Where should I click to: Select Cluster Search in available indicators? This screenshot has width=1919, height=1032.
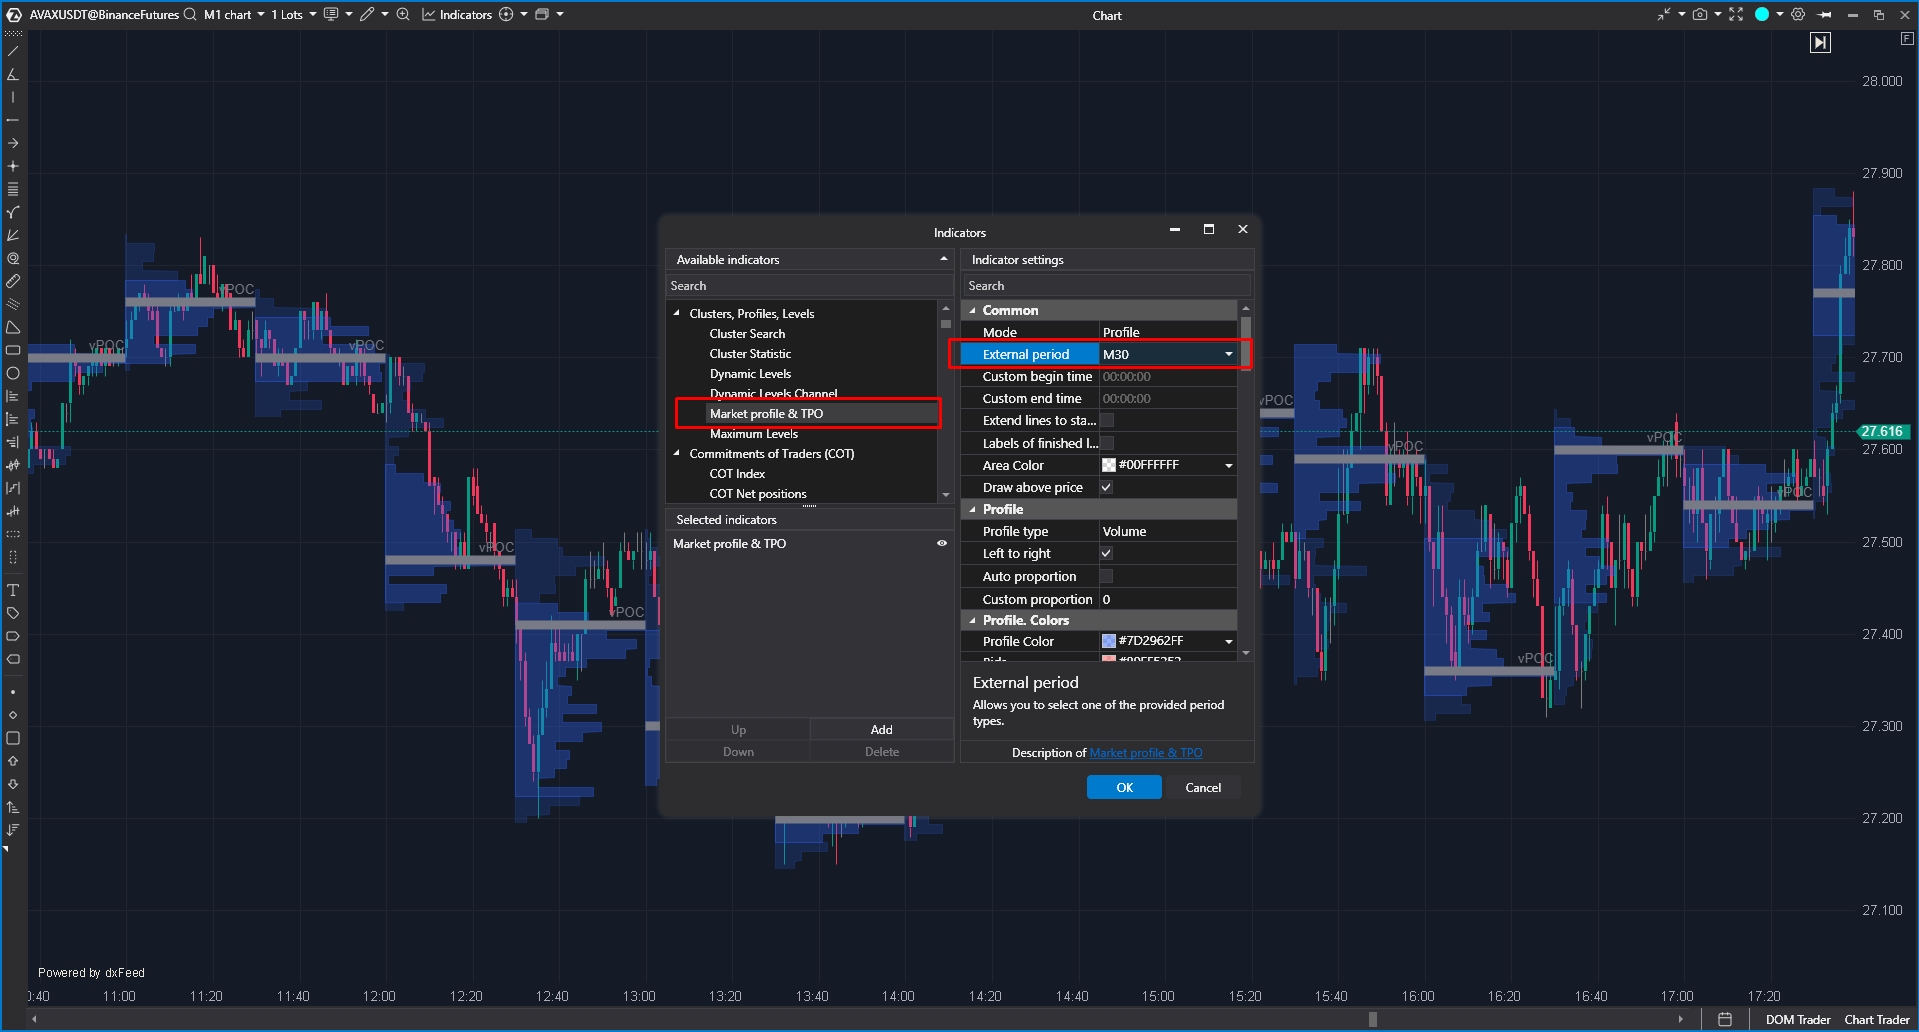tap(747, 333)
